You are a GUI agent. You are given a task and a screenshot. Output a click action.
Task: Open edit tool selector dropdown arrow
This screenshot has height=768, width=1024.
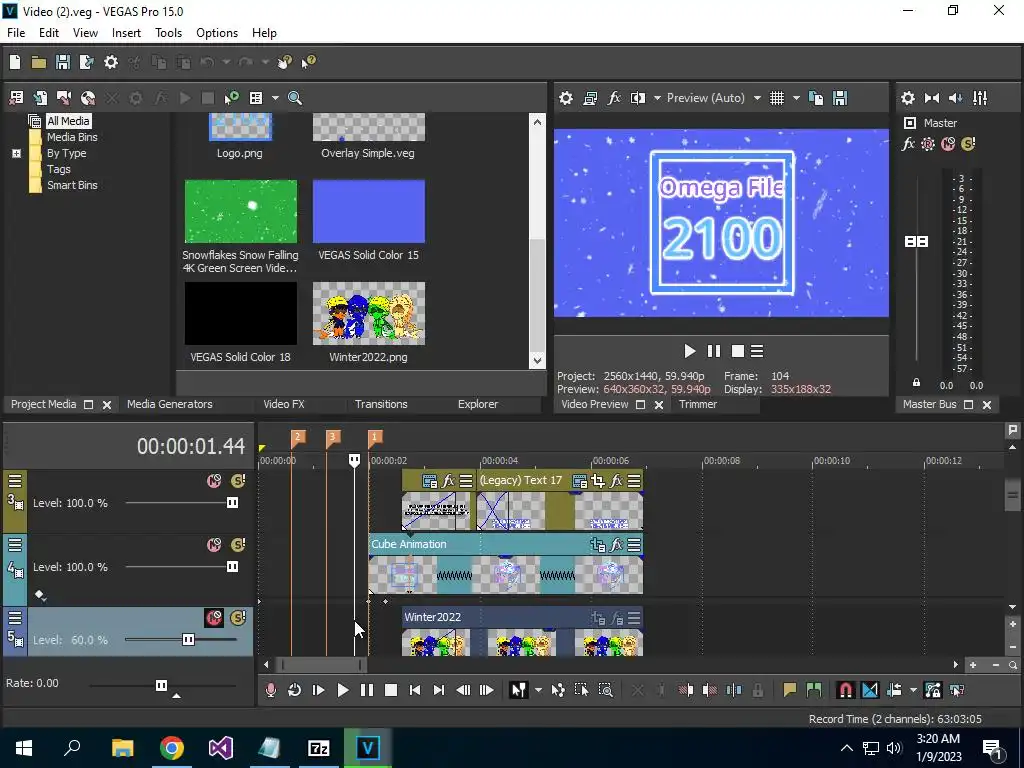click(538, 690)
